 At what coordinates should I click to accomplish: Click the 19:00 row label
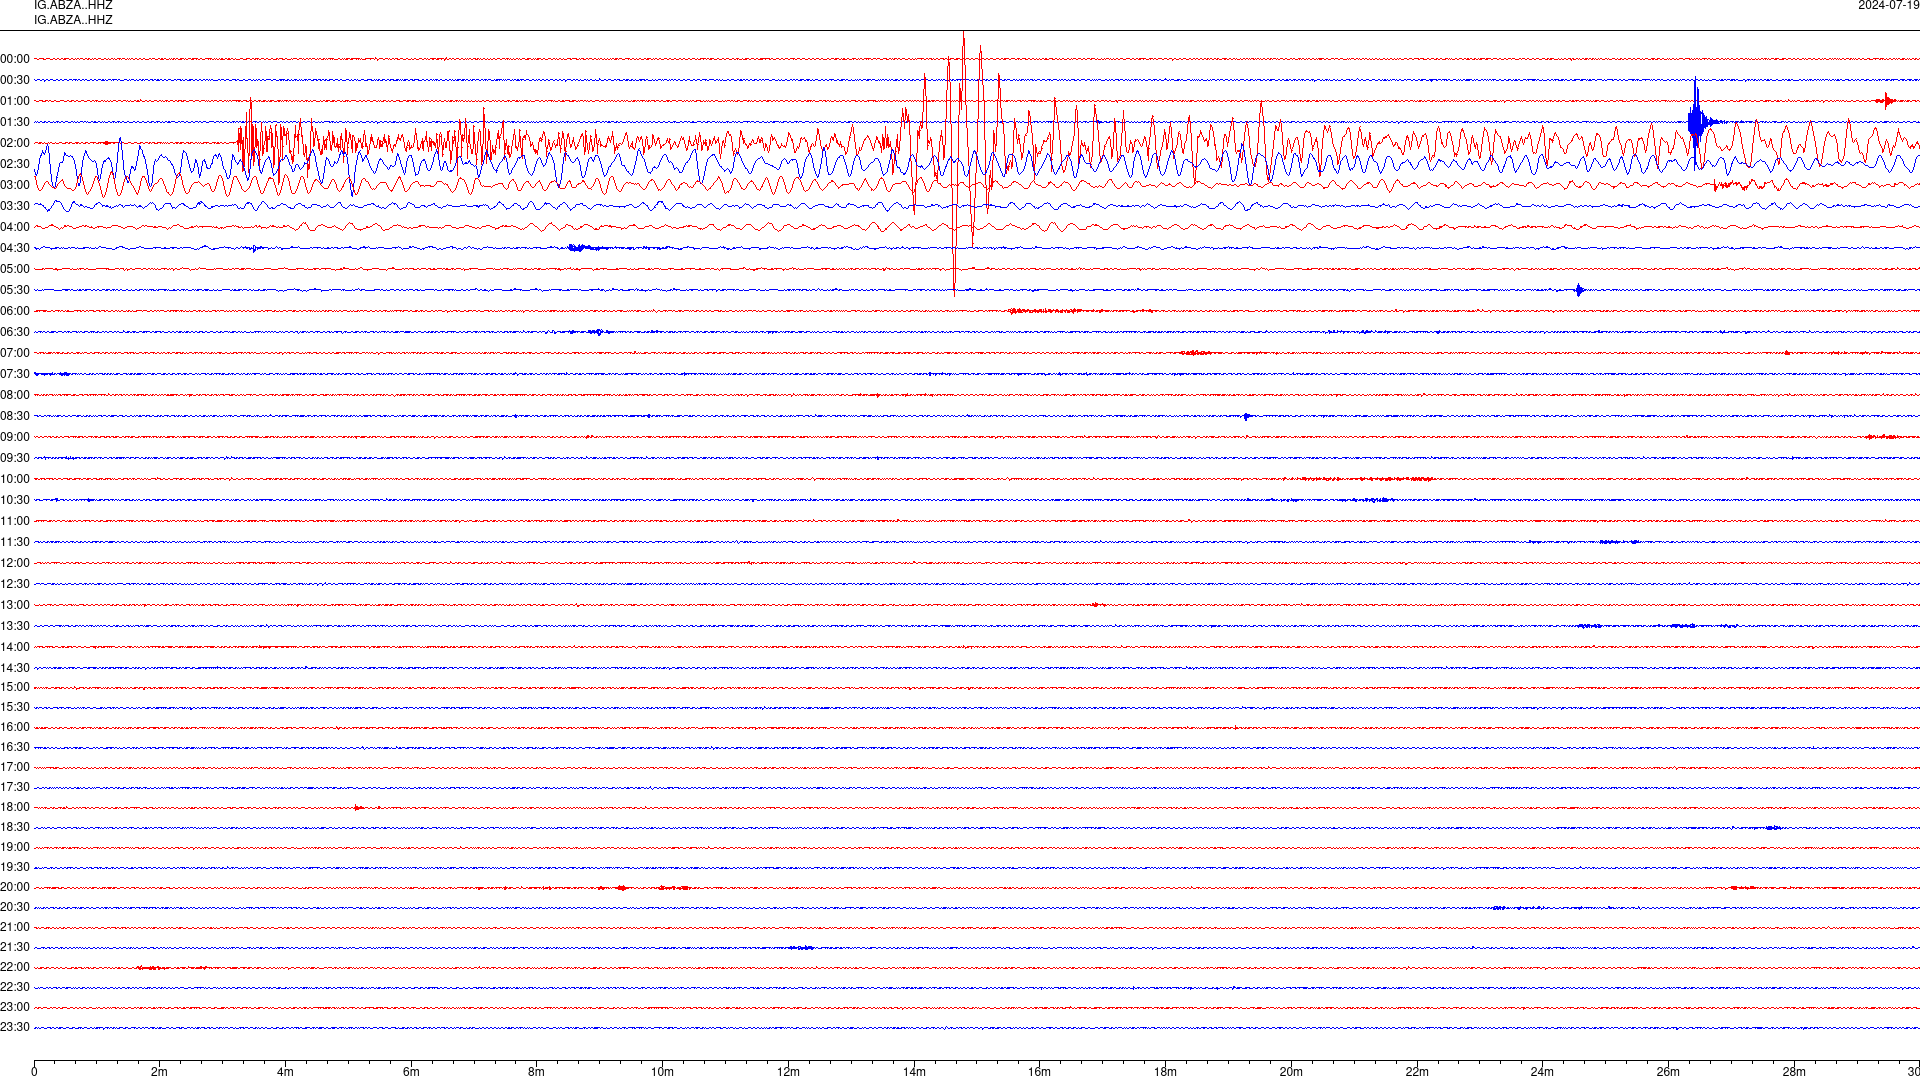(15, 847)
